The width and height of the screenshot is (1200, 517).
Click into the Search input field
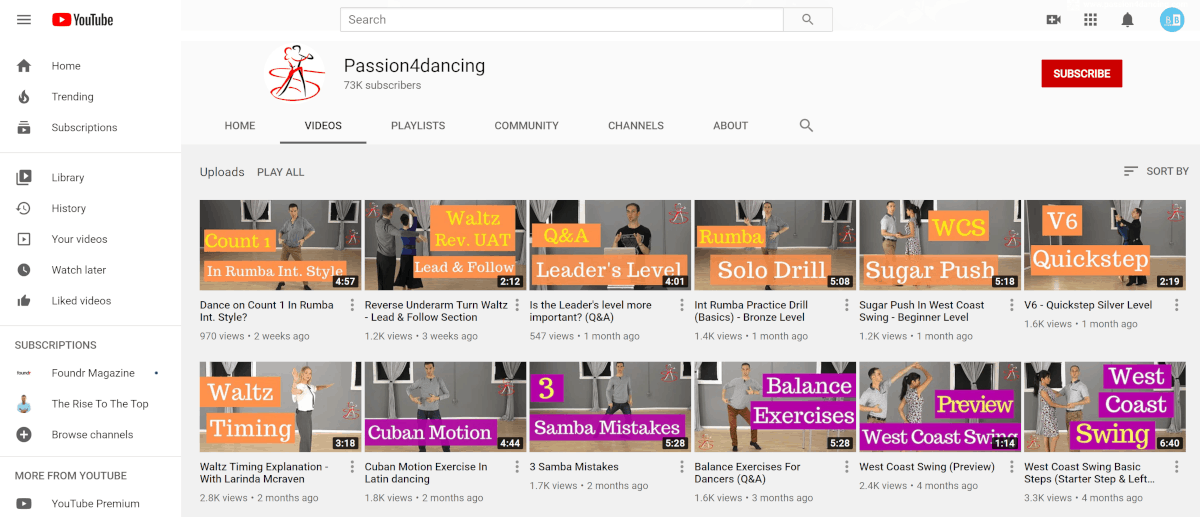[562, 20]
